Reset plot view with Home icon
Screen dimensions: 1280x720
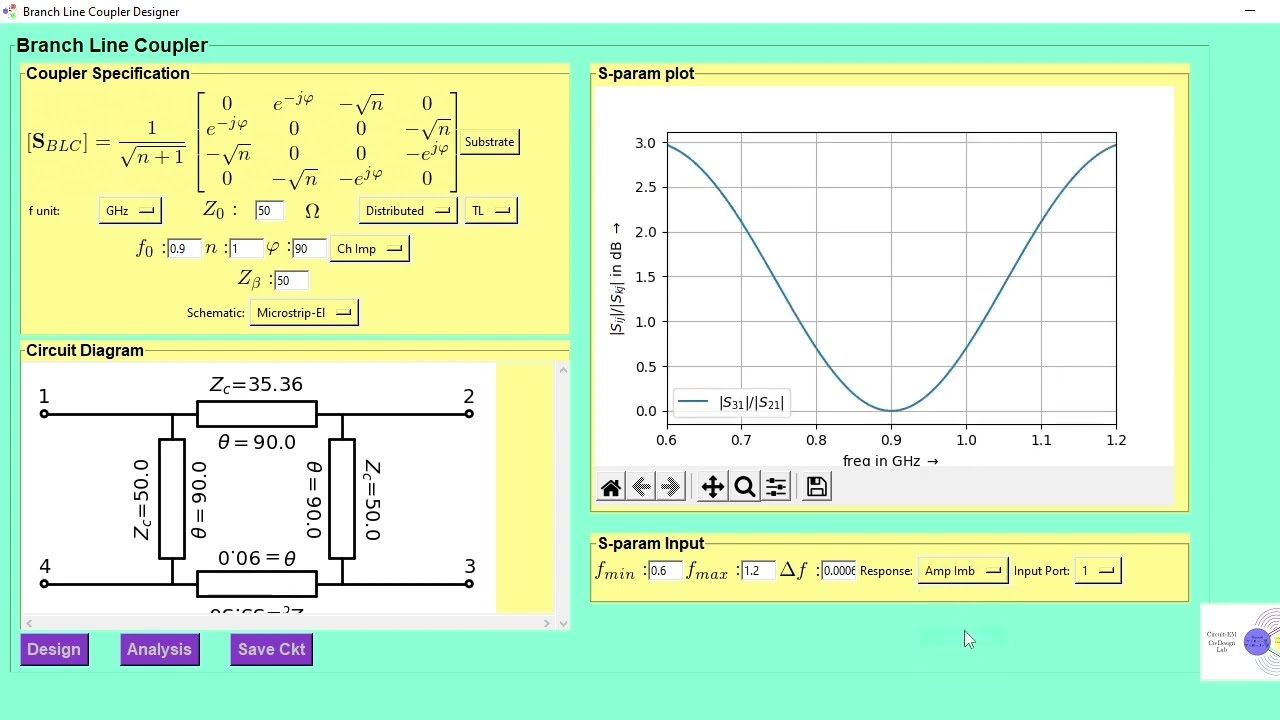611,487
